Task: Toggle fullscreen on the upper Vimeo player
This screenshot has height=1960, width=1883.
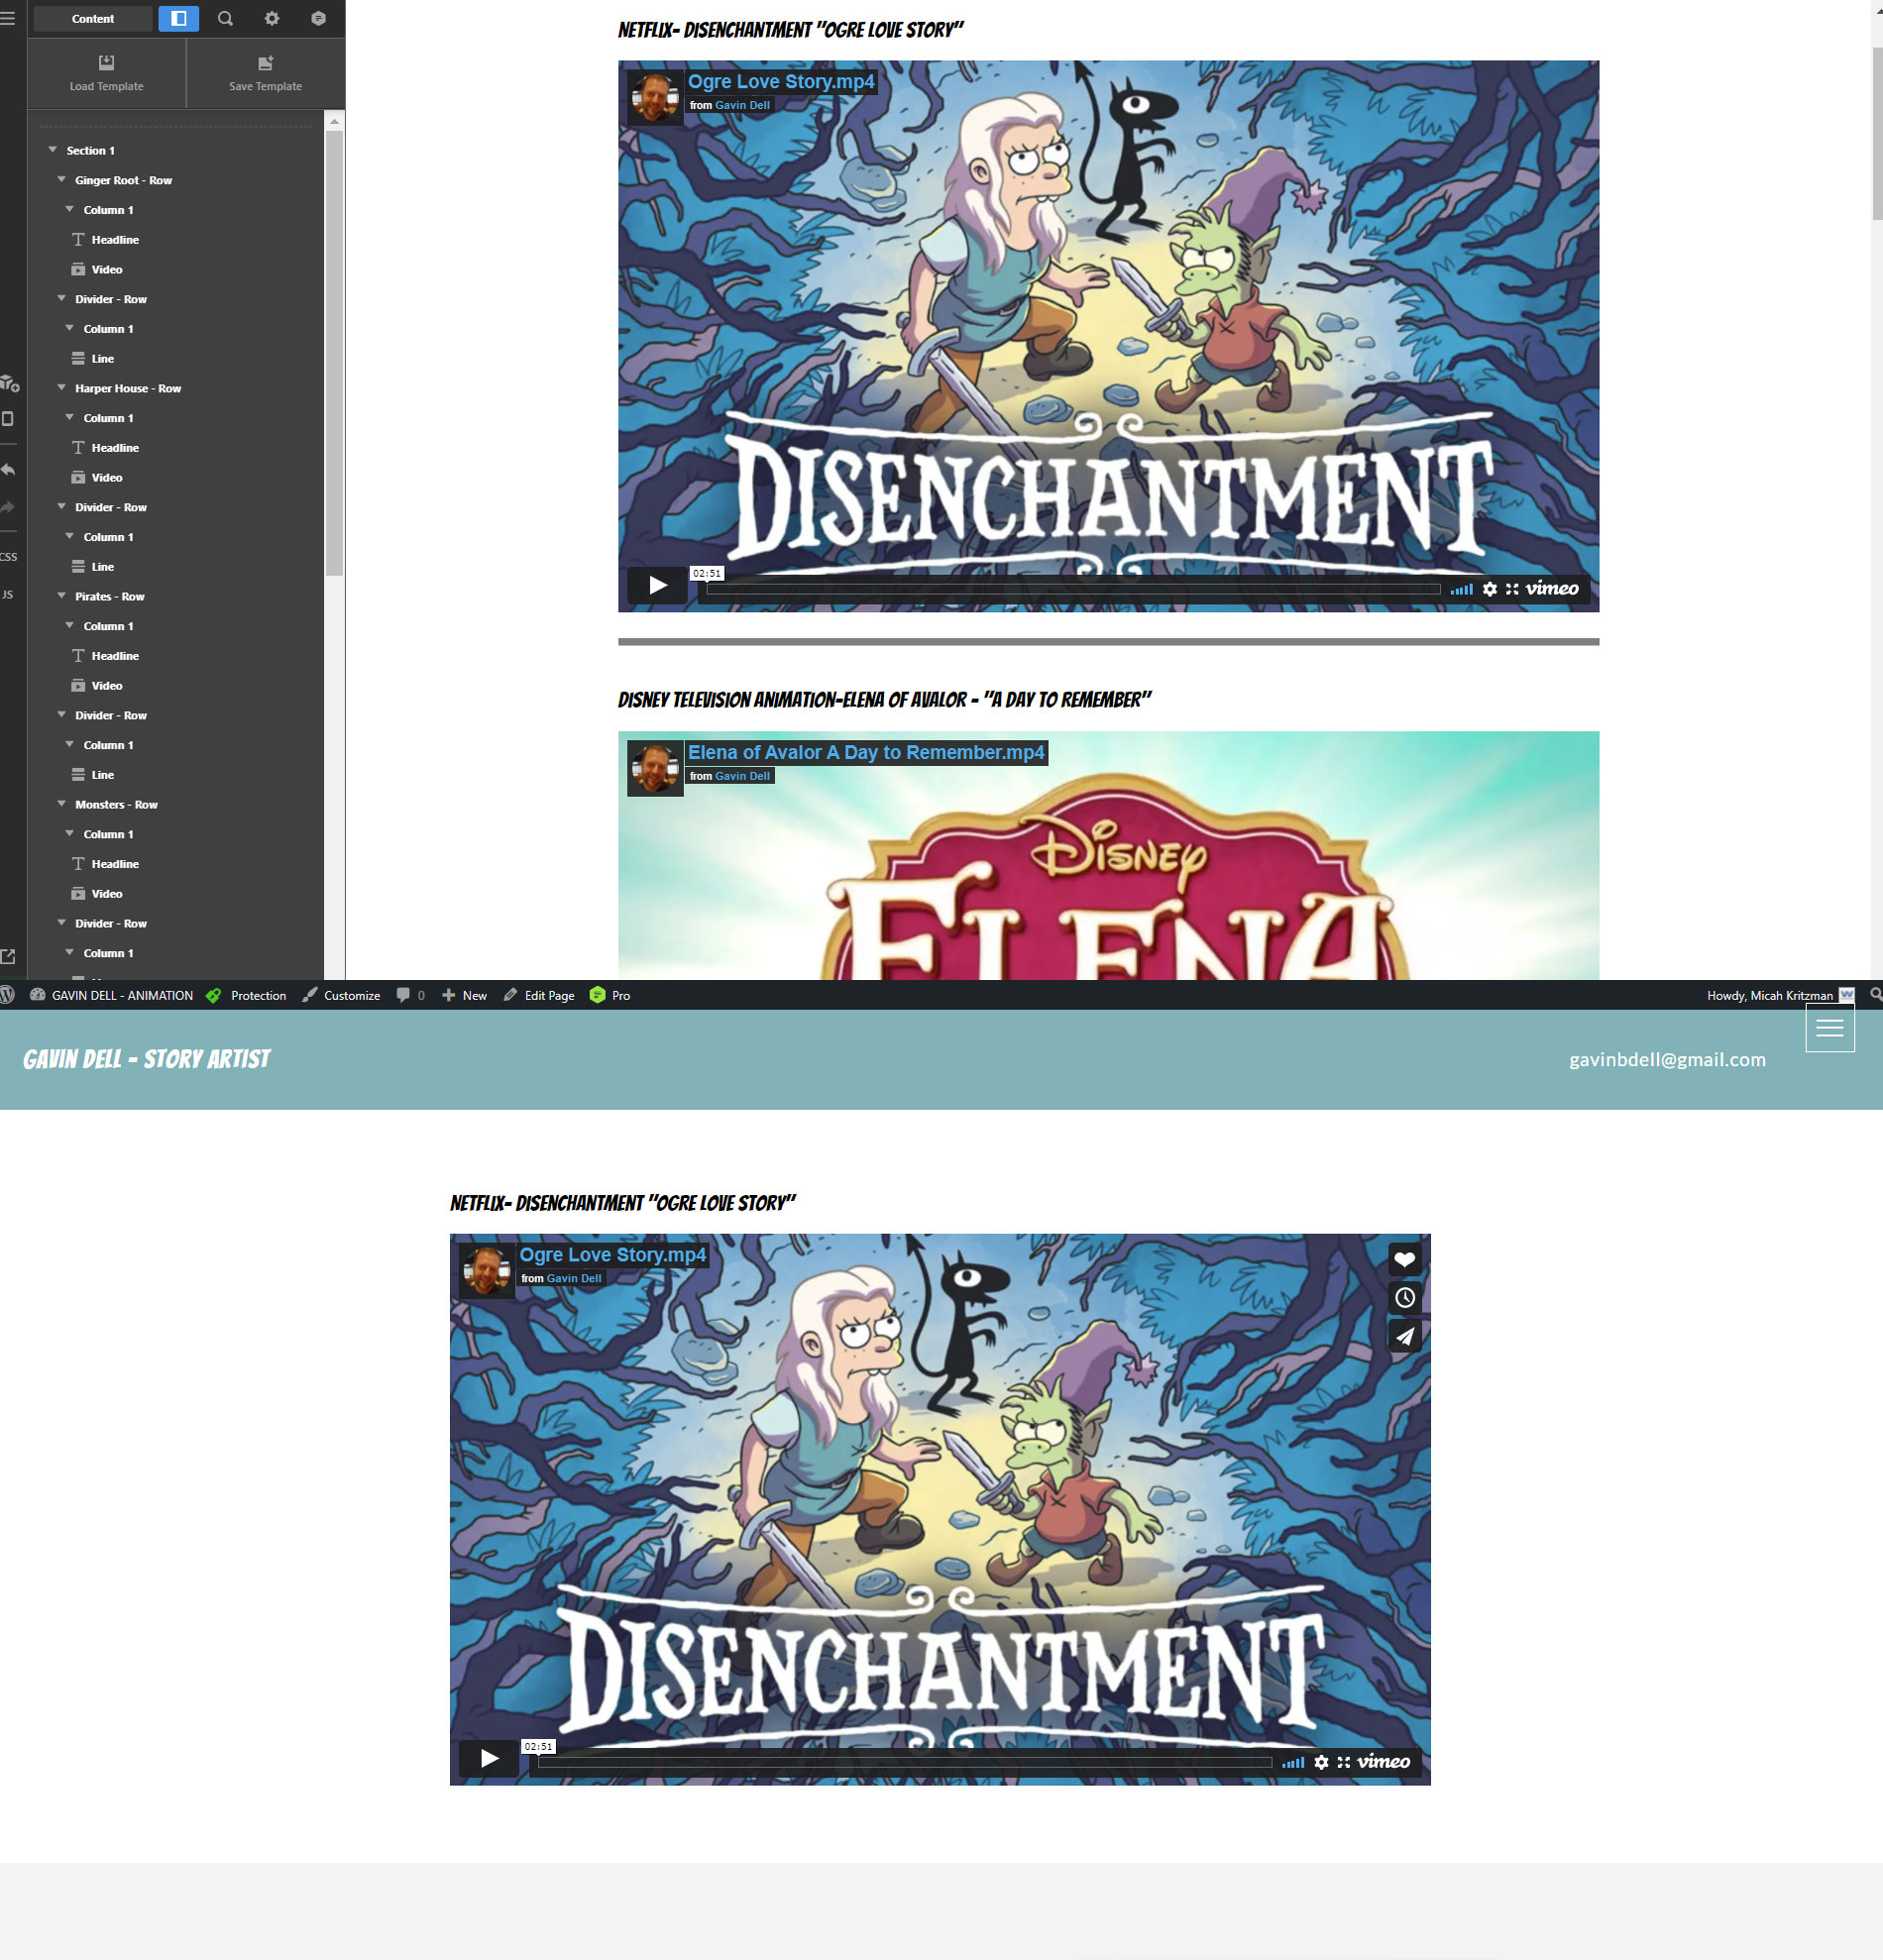Action: tap(1511, 589)
